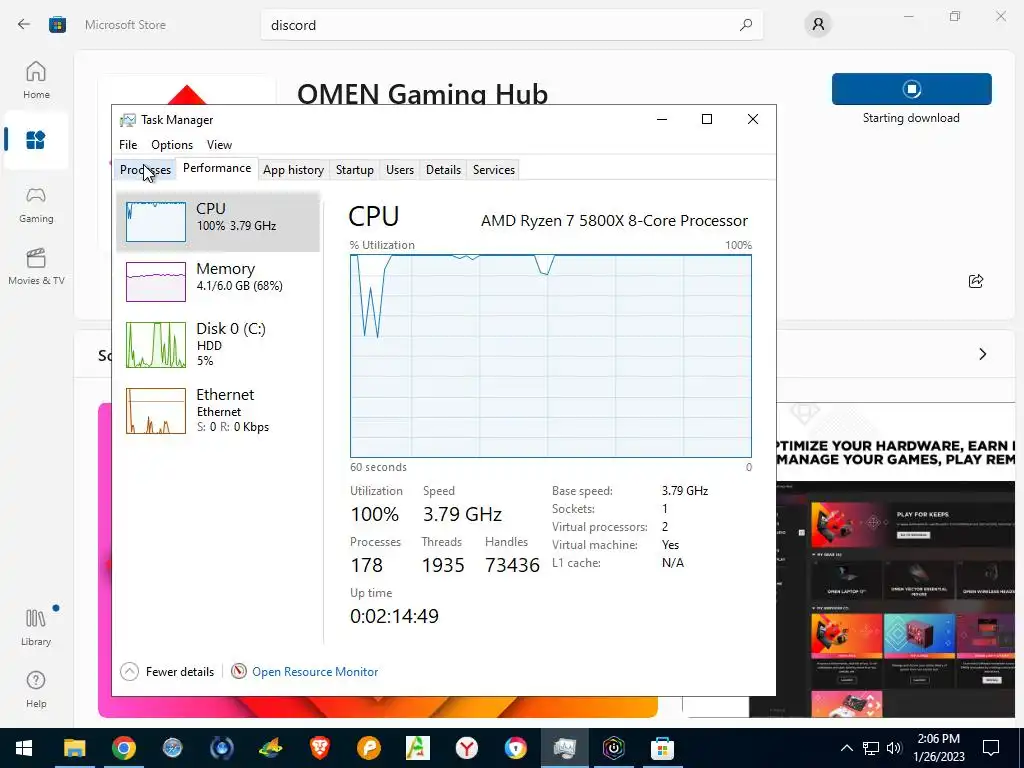This screenshot has height=768, width=1024.
Task: Click the Microsoft Store logo icon
Action: [57, 25]
